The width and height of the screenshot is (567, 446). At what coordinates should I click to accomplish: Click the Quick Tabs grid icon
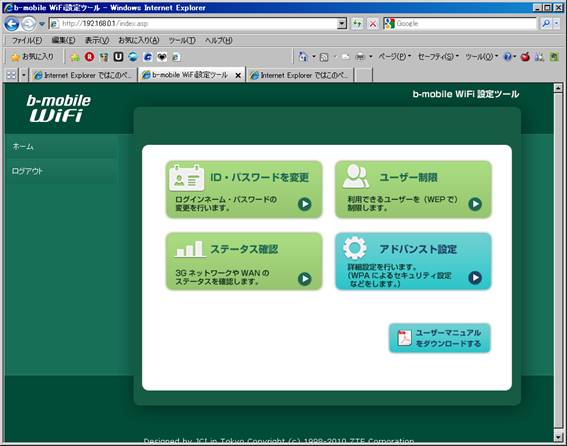[x=11, y=75]
